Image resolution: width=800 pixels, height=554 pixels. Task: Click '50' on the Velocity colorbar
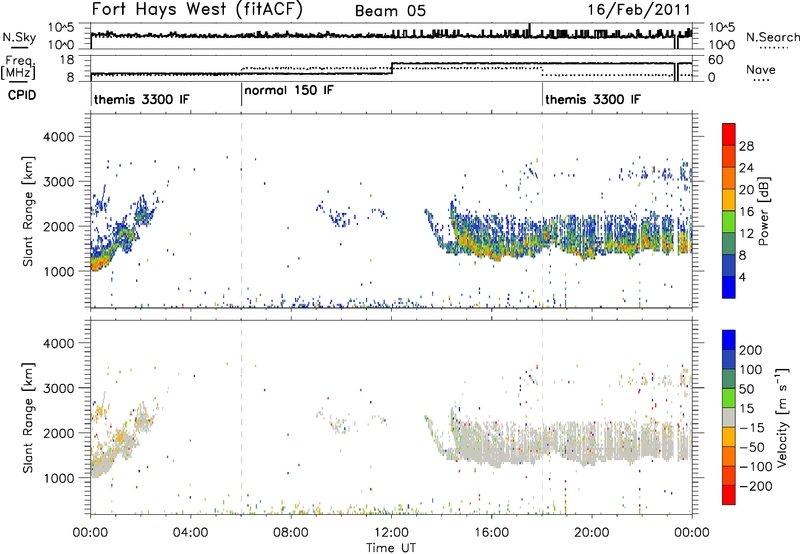(x=746, y=389)
